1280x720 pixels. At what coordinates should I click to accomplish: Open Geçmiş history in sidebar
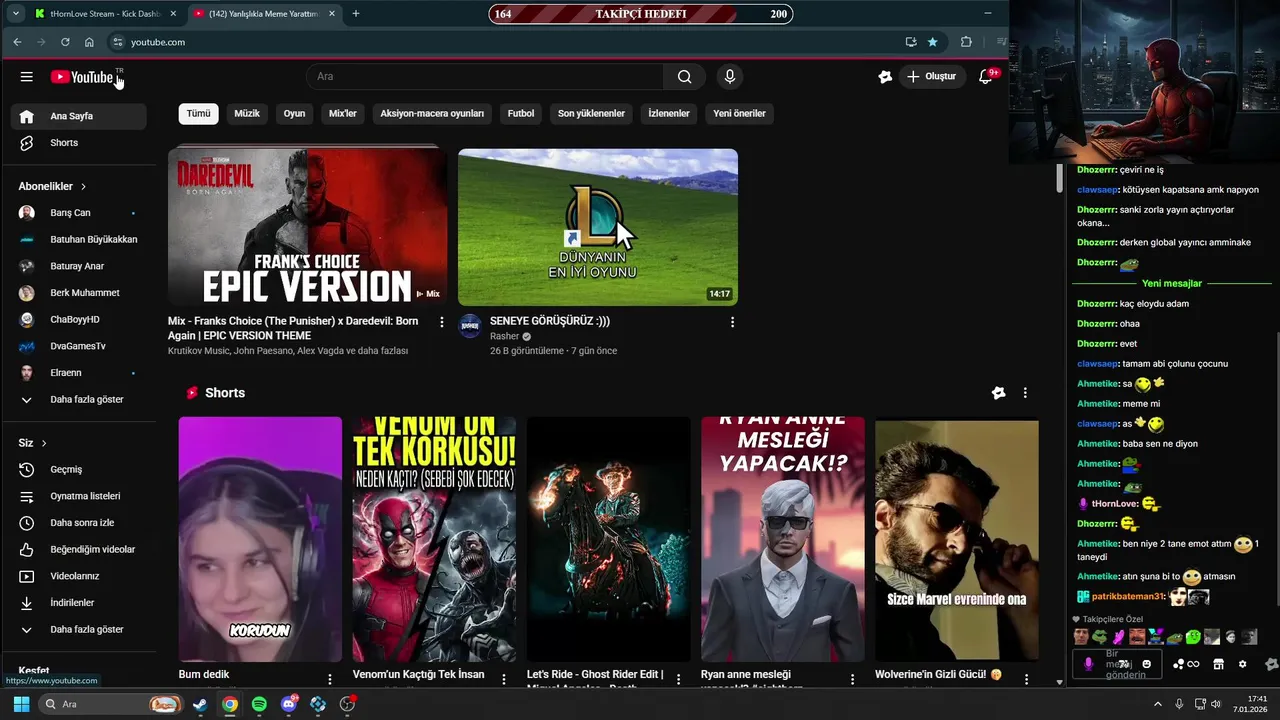[79, 470]
